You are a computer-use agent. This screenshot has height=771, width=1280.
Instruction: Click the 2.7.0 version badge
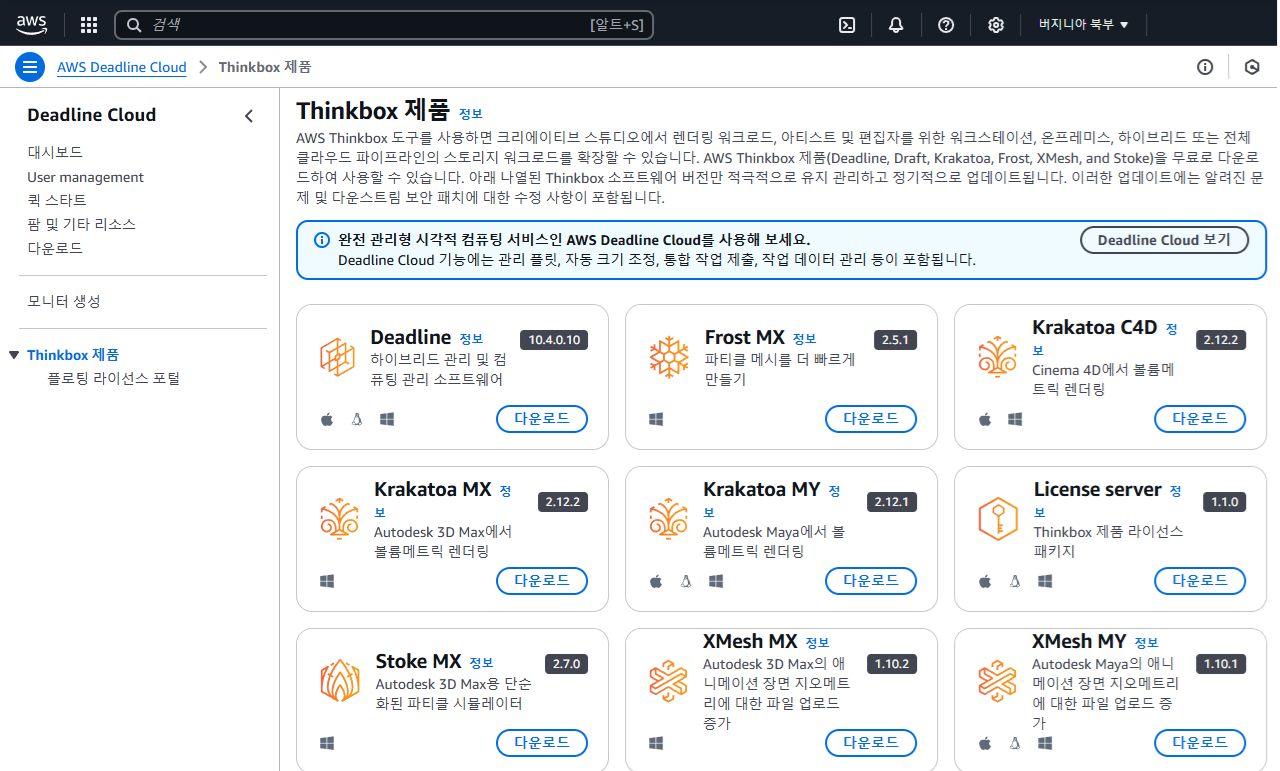coord(566,664)
